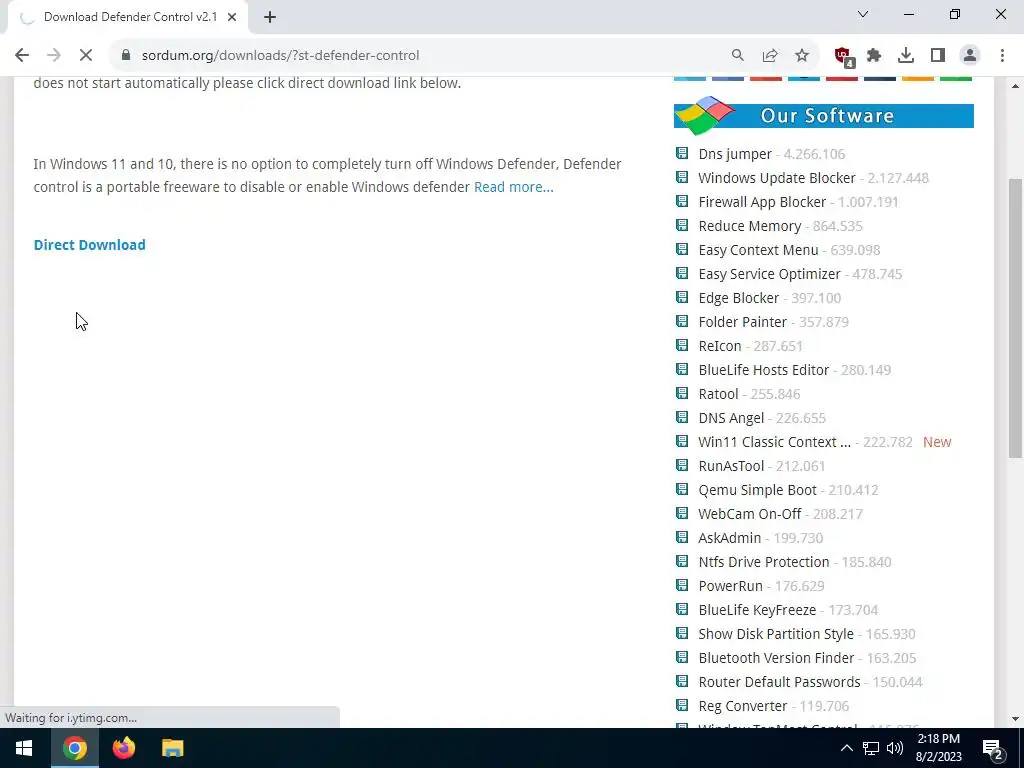Open Reduce Memory link

(x=749, y=226)
